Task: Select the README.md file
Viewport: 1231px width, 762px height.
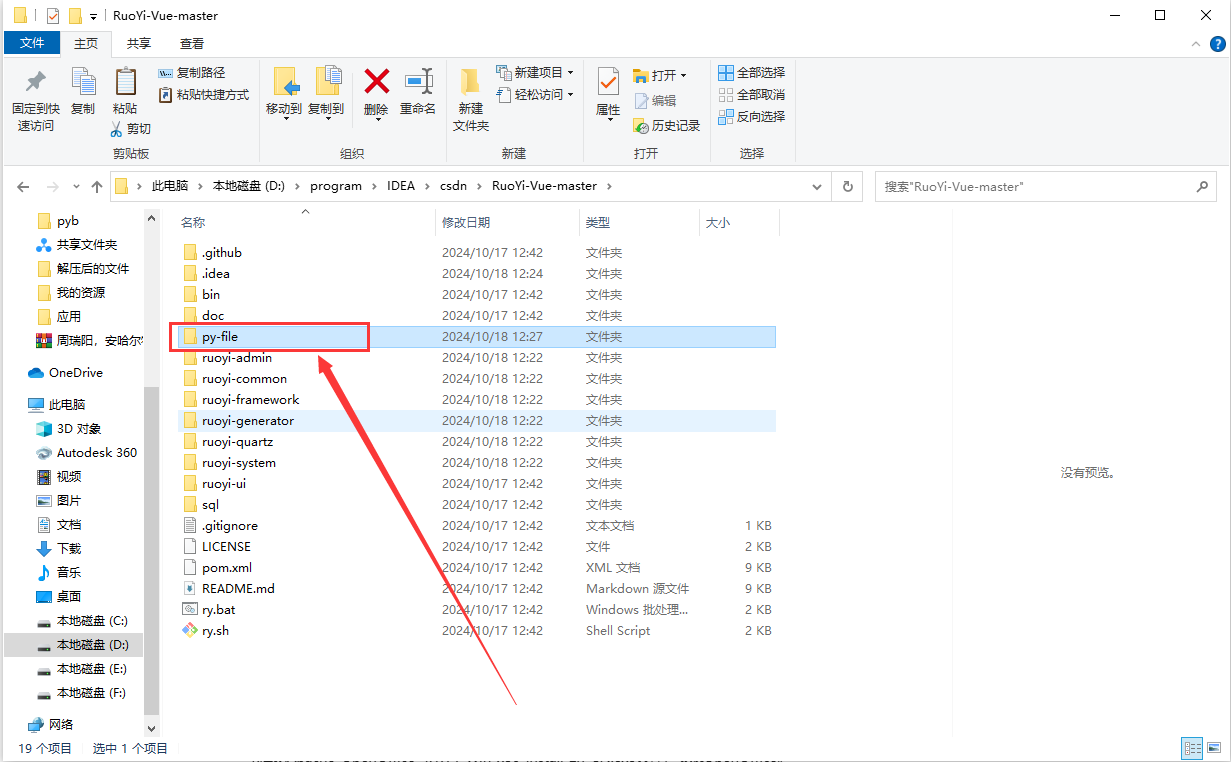Action: point(238,589)
